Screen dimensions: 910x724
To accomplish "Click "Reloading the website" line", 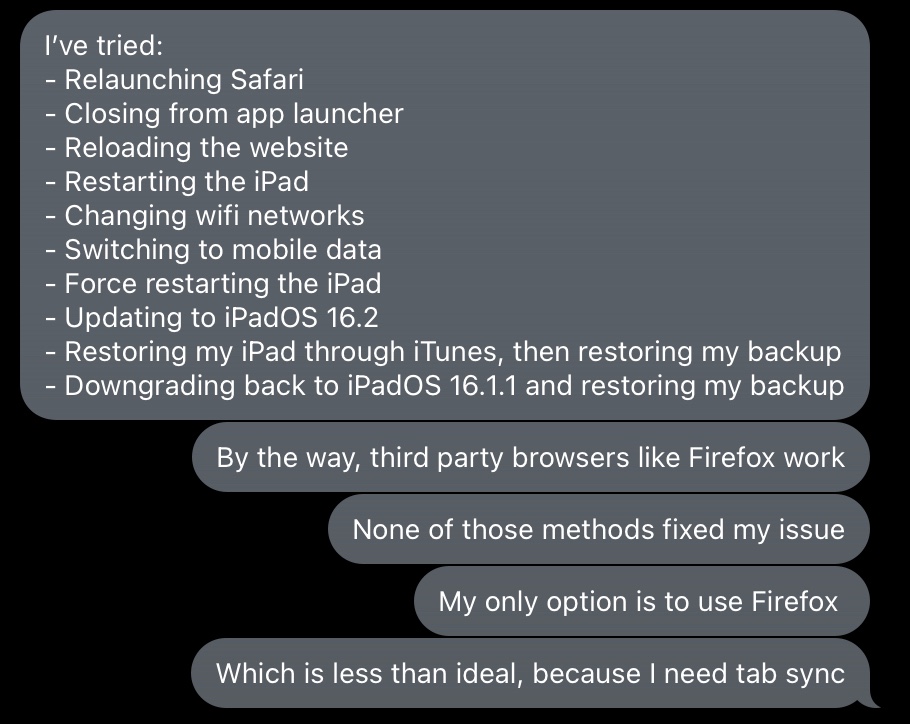I will (x=196, y=147).
